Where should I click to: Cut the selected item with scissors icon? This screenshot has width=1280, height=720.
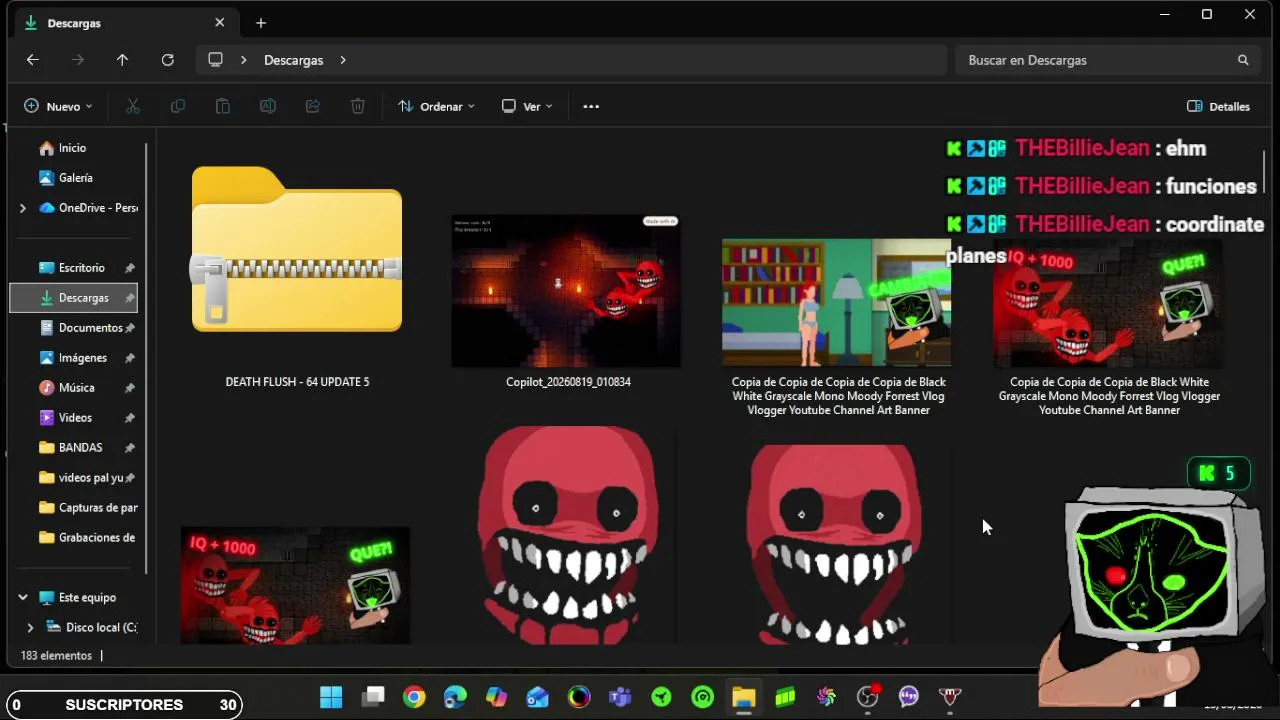(132, 106)
